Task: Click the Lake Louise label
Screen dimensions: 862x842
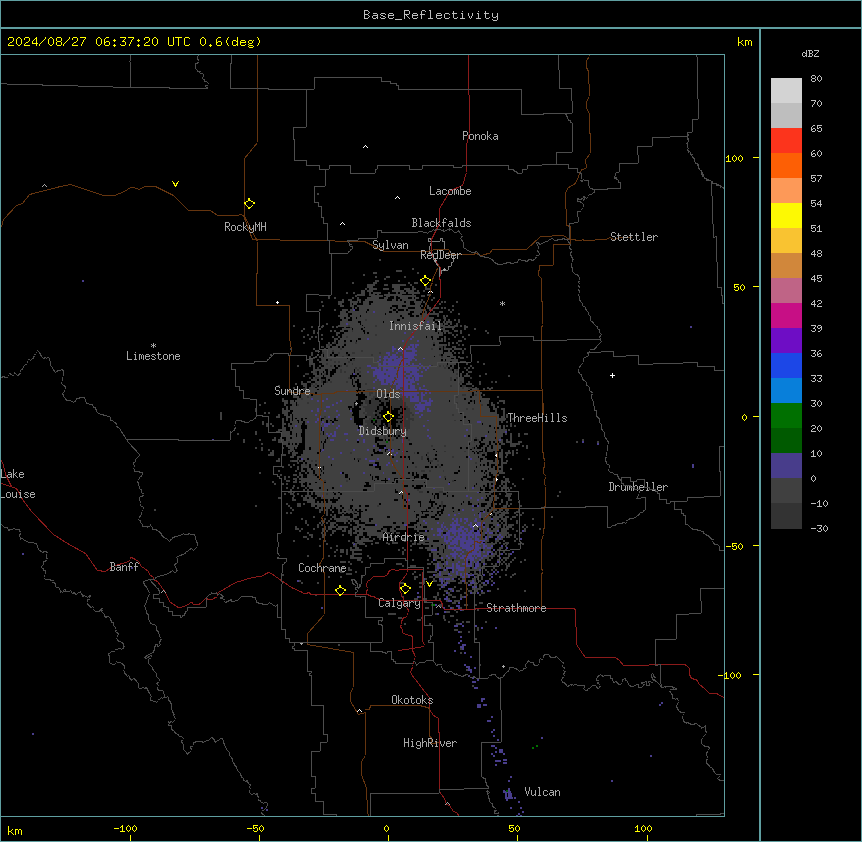Action: 18,484
